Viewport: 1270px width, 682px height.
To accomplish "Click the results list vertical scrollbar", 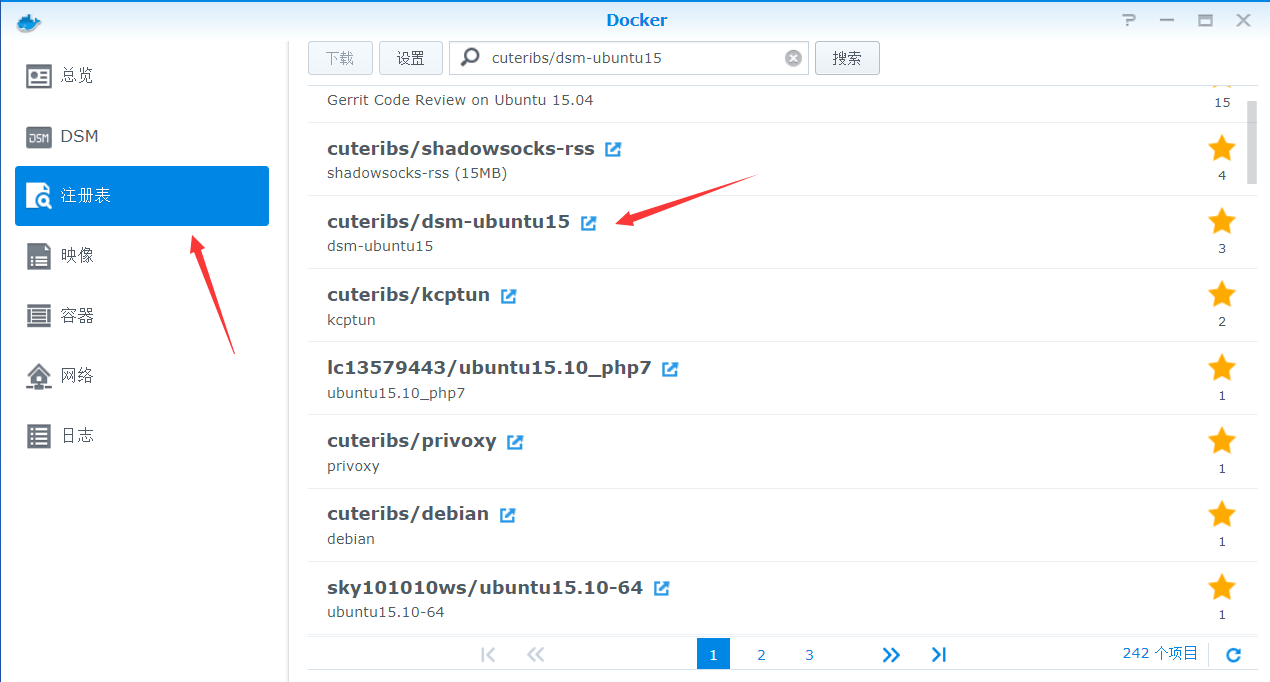I will pyautogui.click(x=1252, y=142).
